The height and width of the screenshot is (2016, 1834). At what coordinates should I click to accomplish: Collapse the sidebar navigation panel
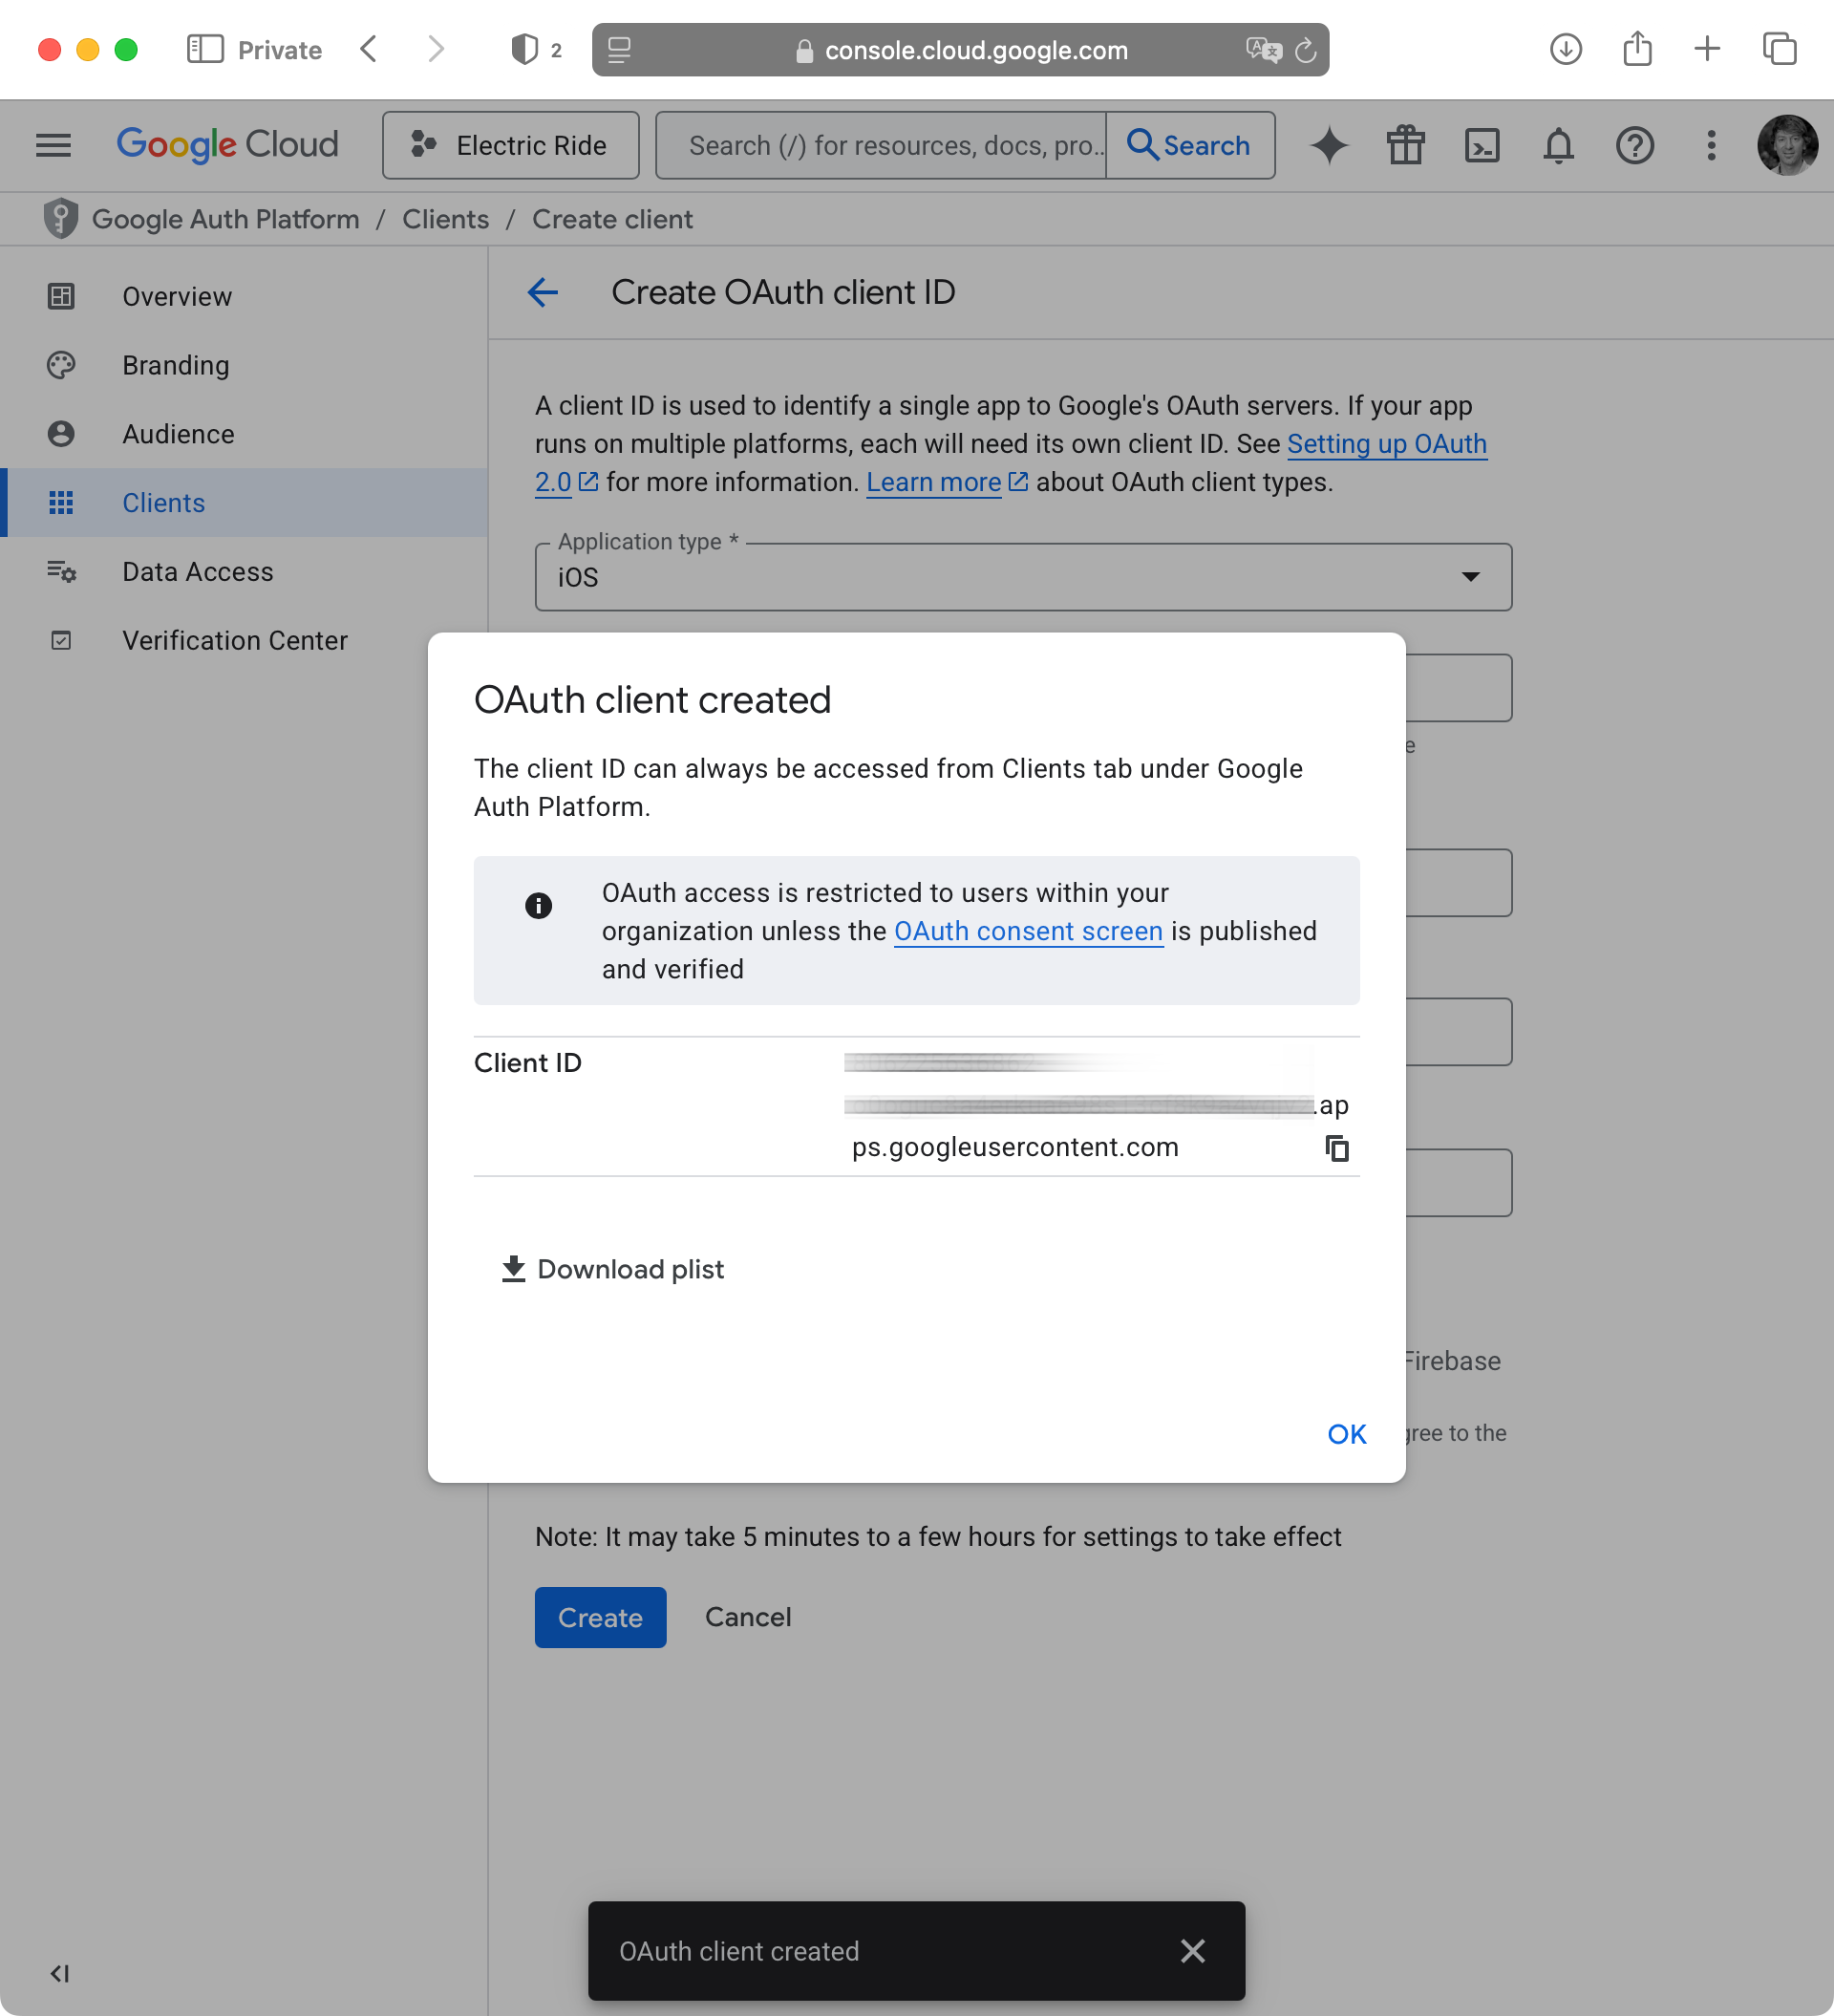click(x=60, y=1973)
